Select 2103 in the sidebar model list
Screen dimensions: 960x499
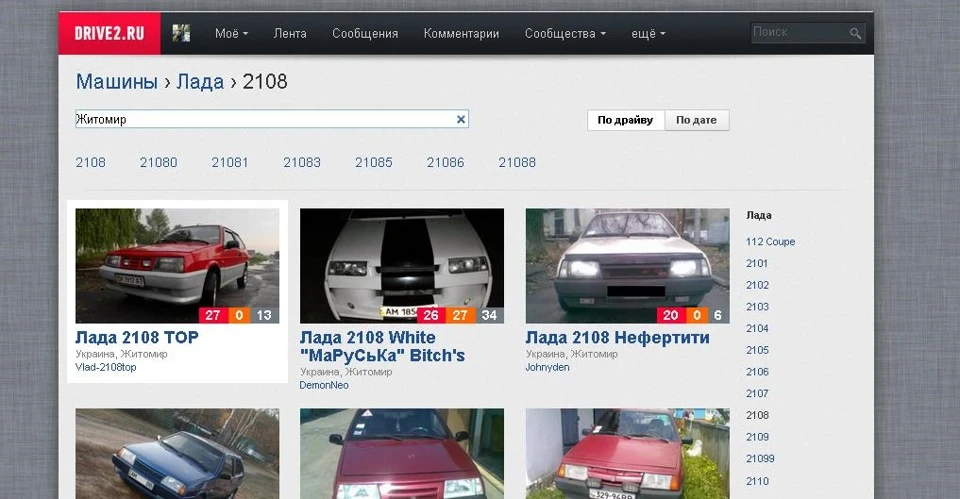click(x=757, y=307)
